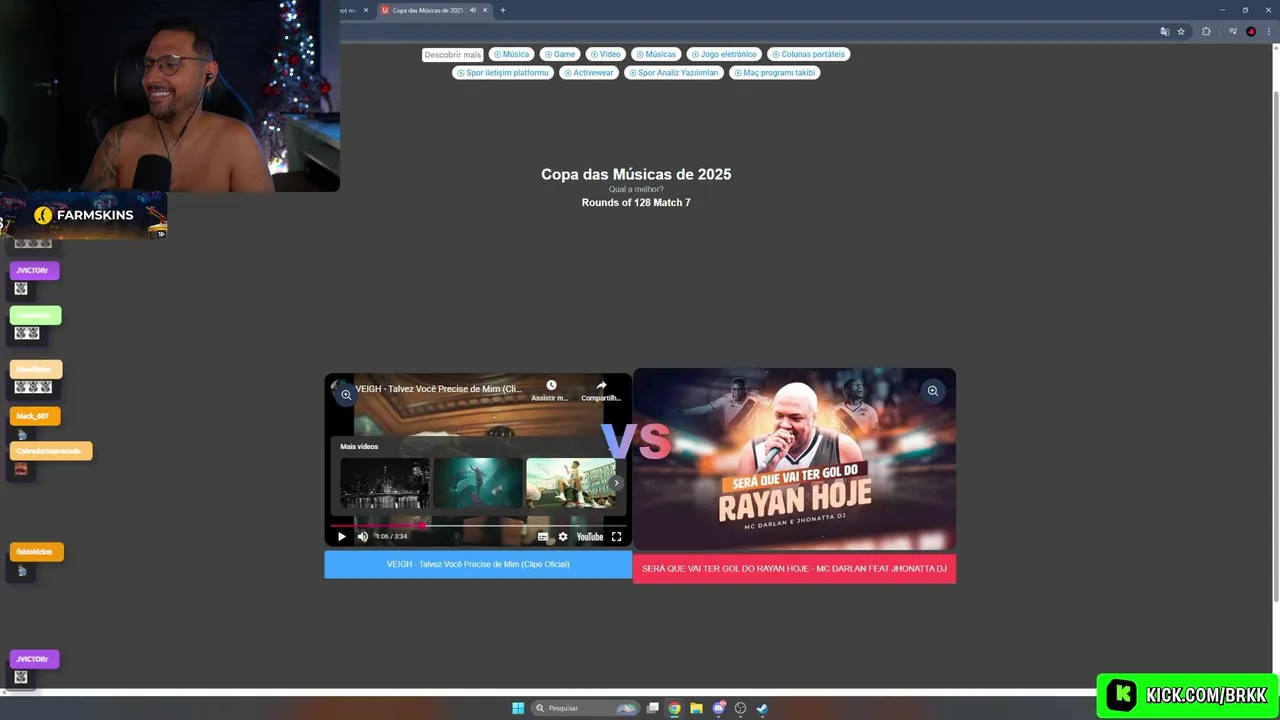
Task: Open the media controls icon in Chrome
Action: tap(1232, 31)
